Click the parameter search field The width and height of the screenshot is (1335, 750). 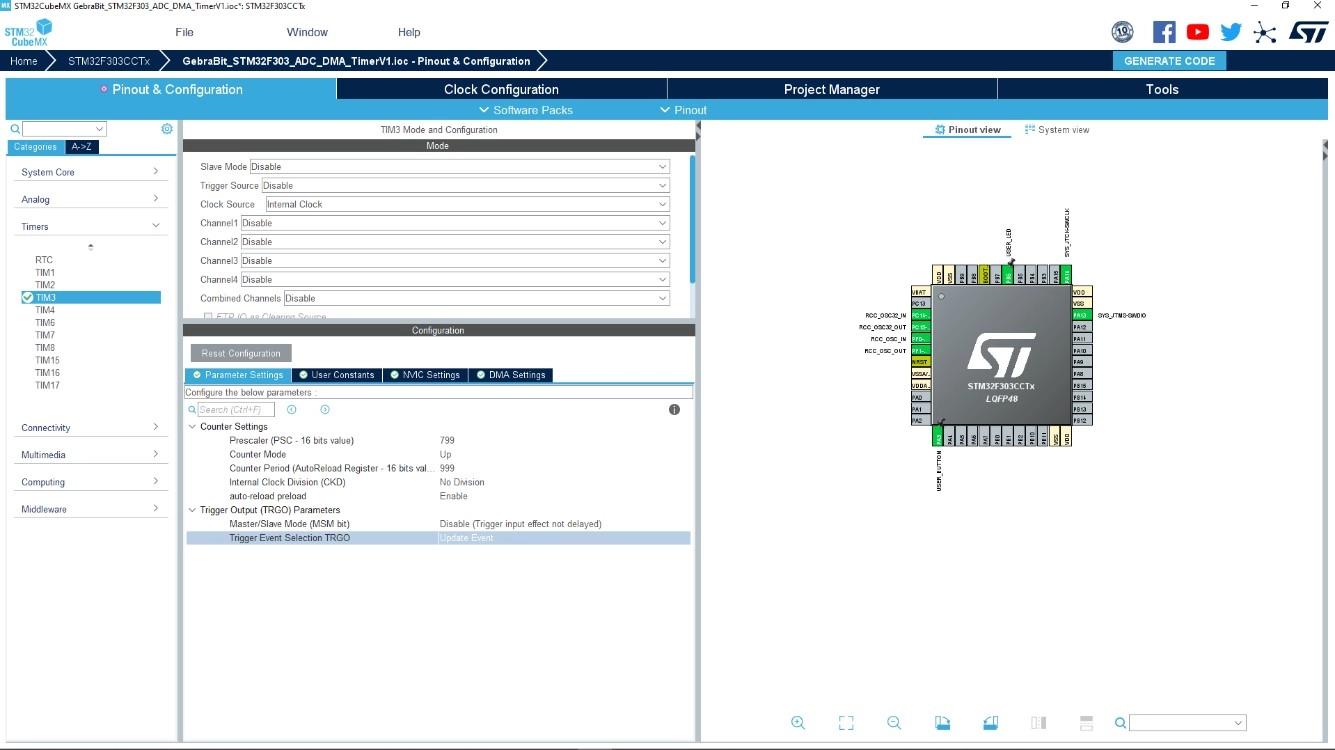click(x=235, y=410)
